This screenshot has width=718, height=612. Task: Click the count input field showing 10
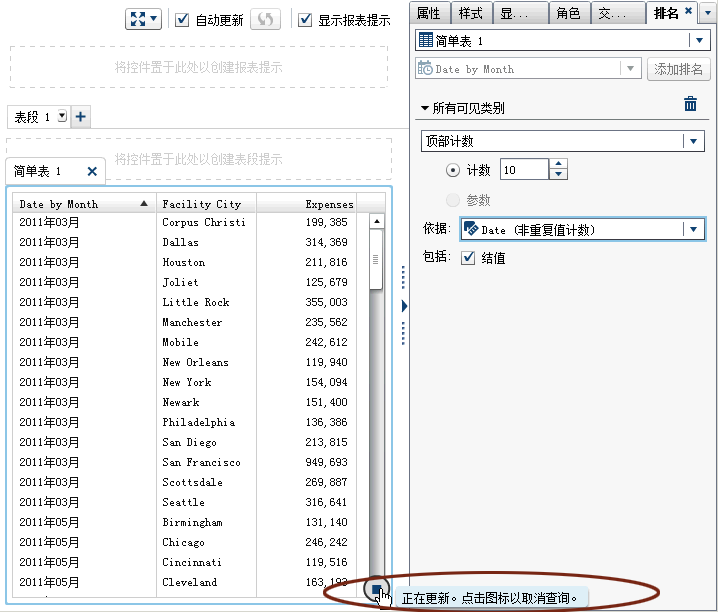coord(524,170)
